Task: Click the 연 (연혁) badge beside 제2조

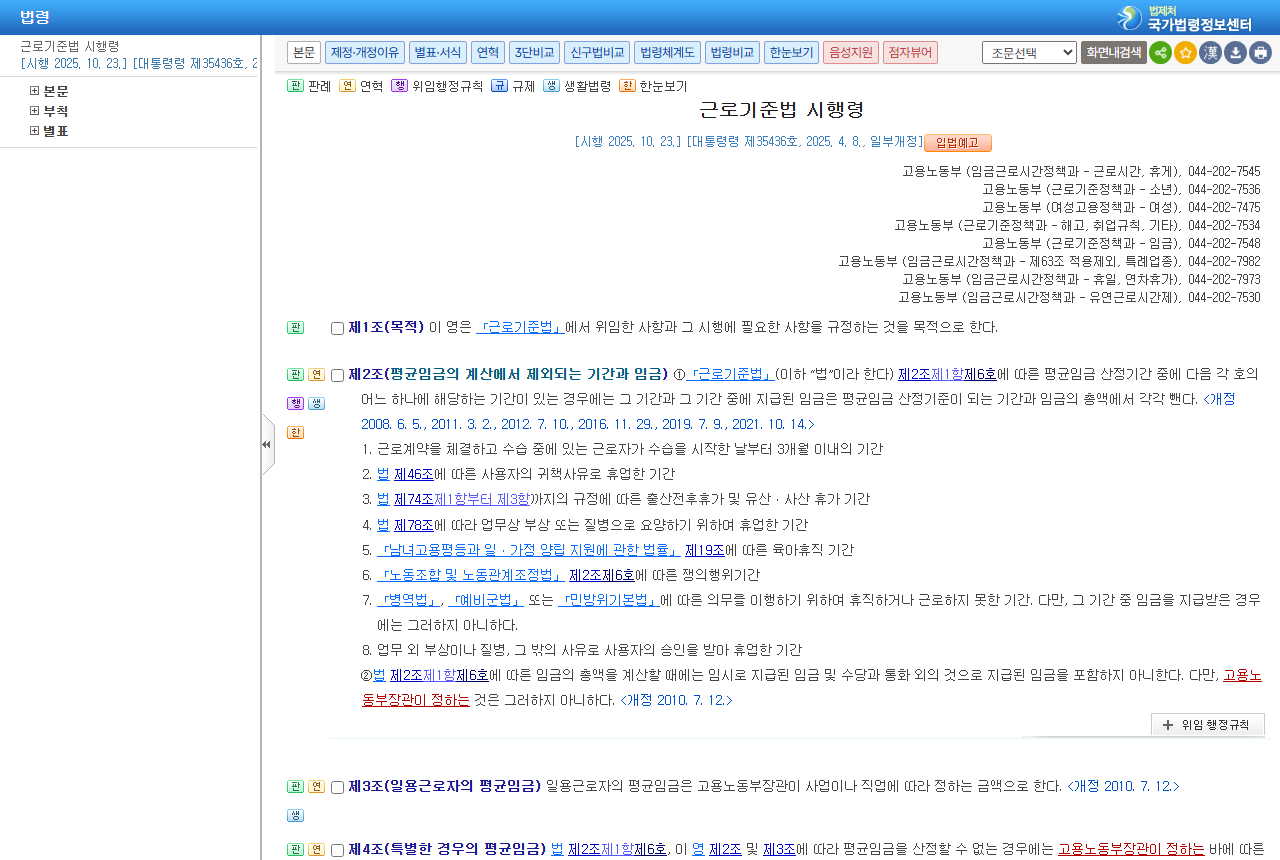Action: click(x=316, y=374)
